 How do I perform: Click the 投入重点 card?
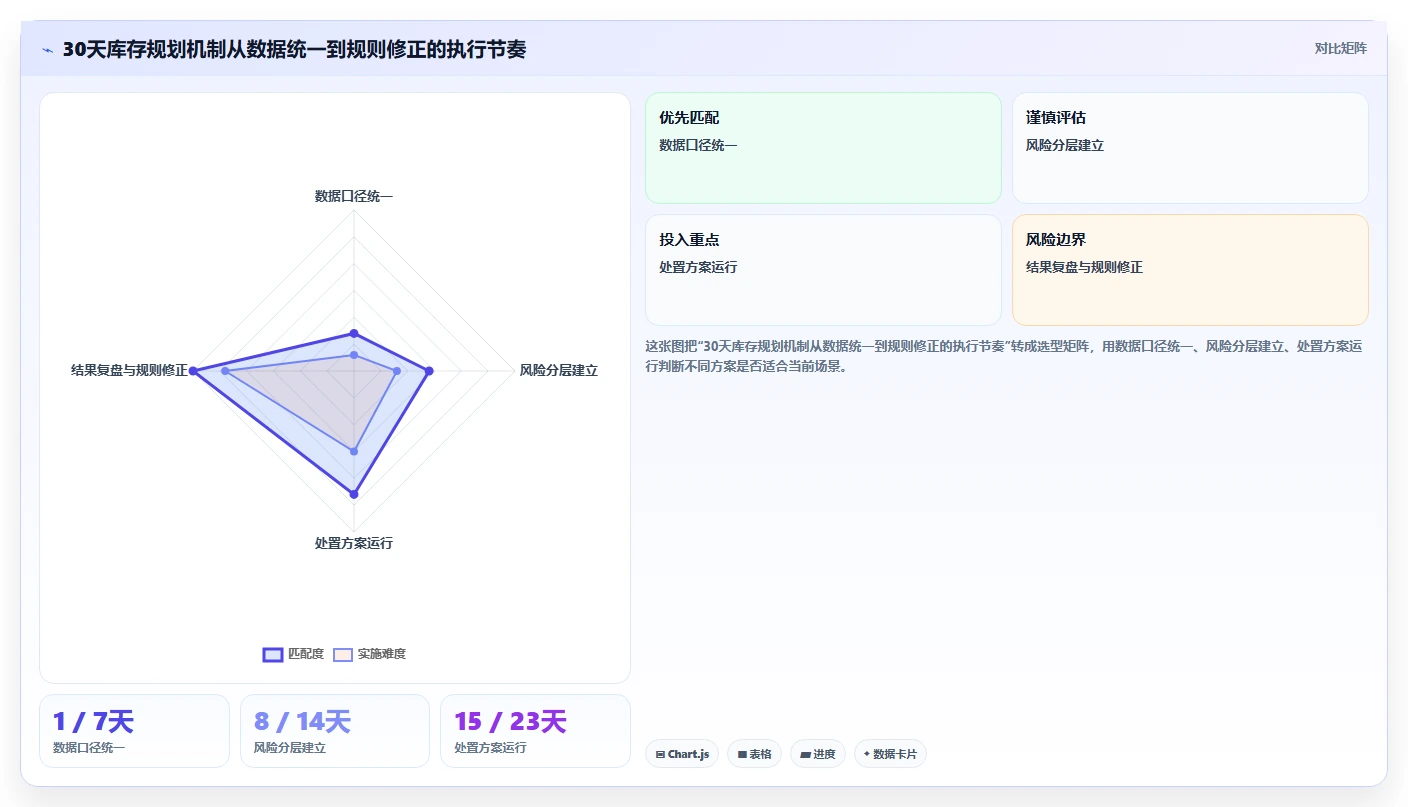823,270
